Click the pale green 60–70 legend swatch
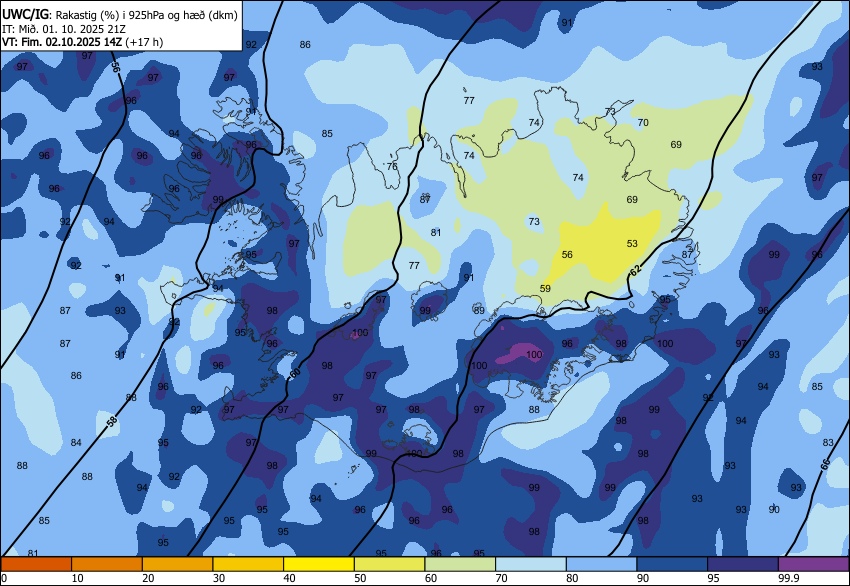 click(460, 564)
